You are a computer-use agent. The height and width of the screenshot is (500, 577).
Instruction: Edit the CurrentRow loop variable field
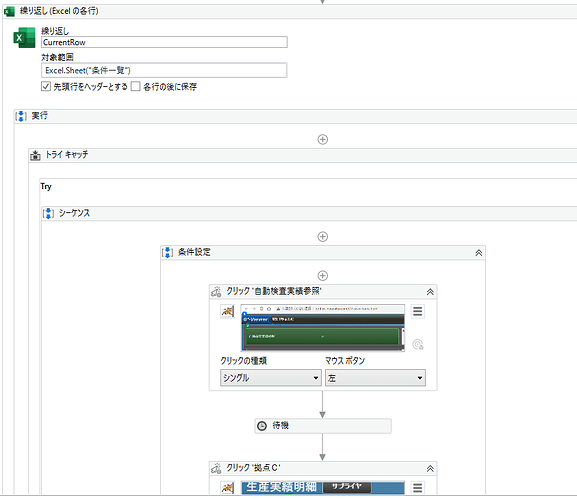(164, 42)
